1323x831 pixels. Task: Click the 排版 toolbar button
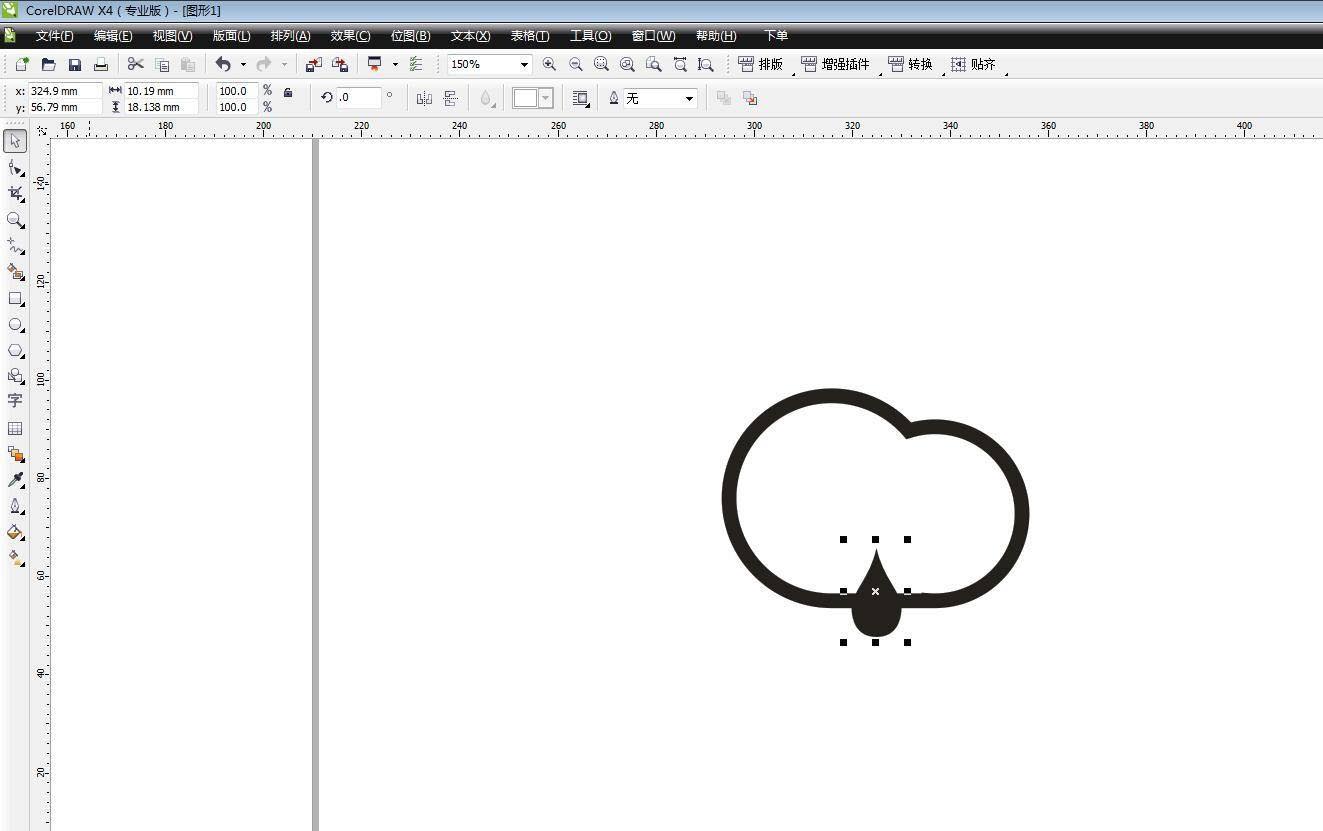point(761,64)
